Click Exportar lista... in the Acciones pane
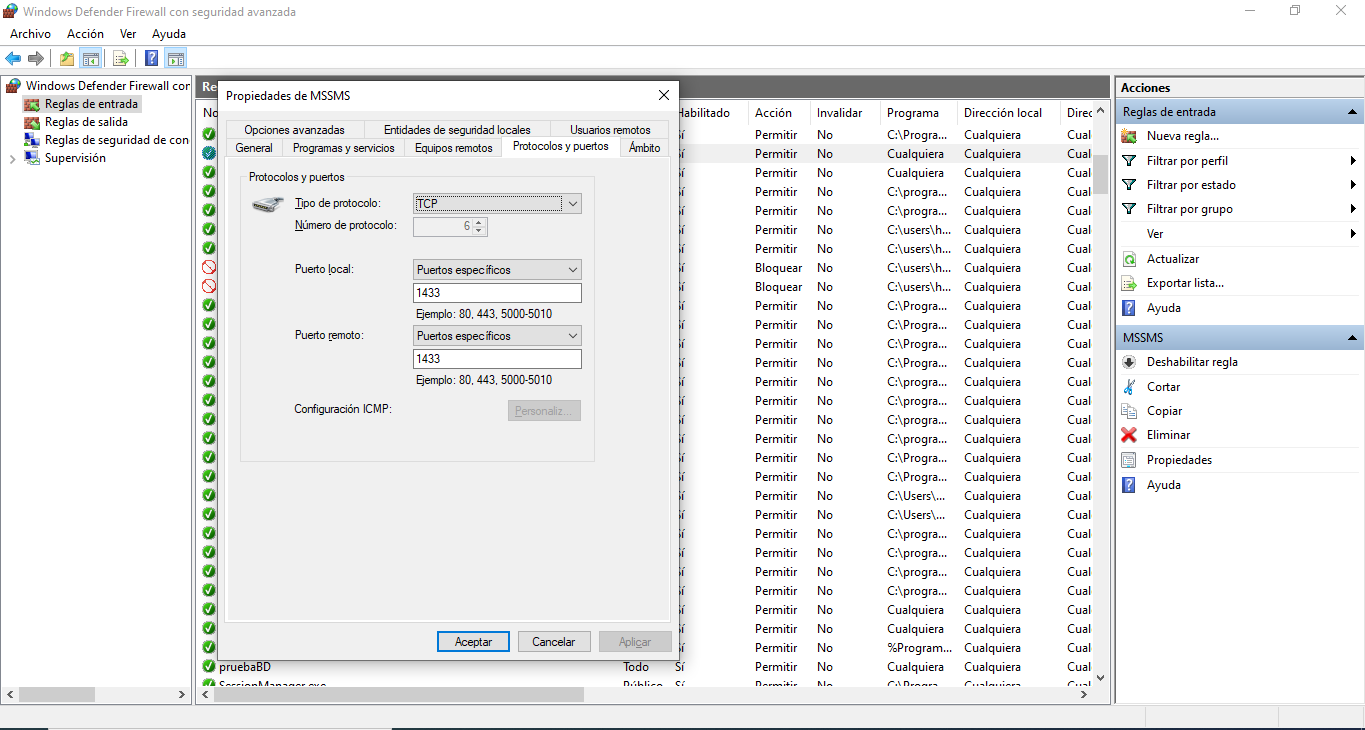Image resolution: width=1365 pixels, height=730 pixels. pos(1185,283)
